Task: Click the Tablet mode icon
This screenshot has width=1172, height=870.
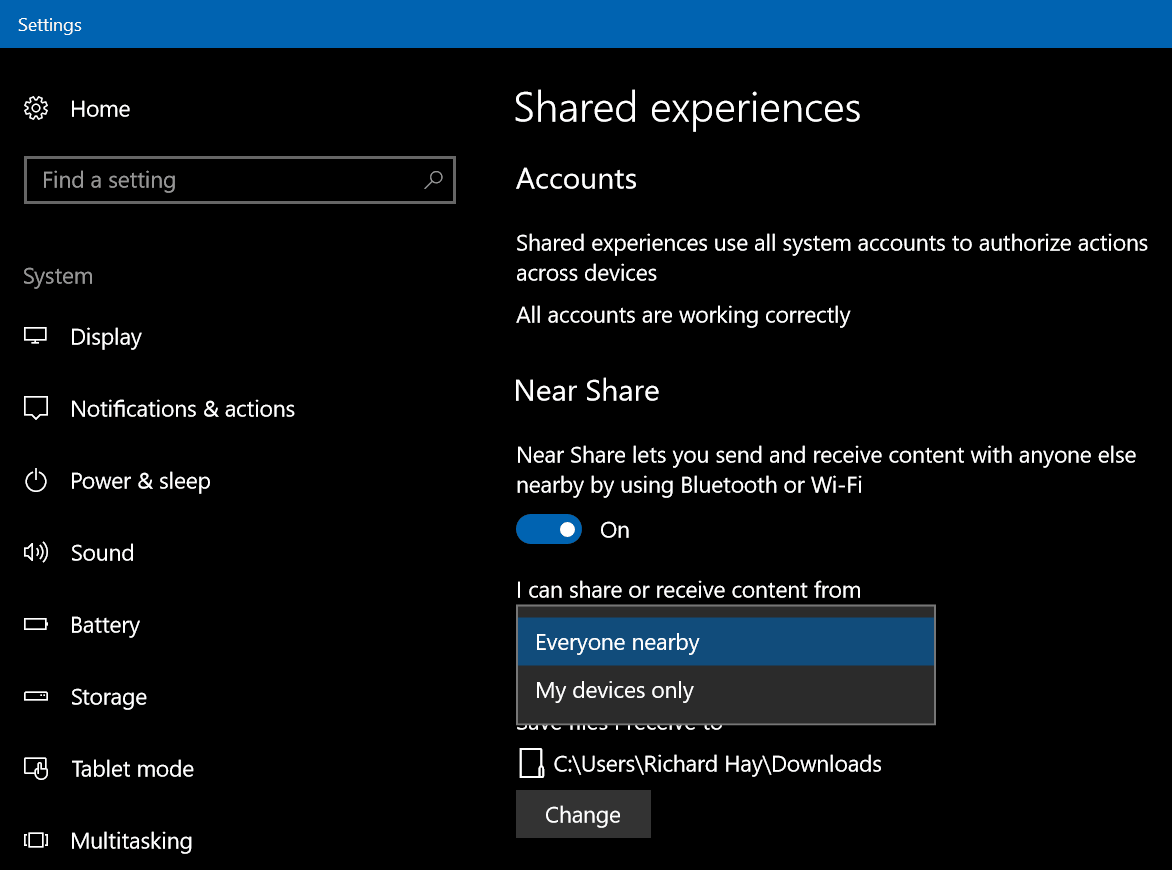Action: click(36, 769)
